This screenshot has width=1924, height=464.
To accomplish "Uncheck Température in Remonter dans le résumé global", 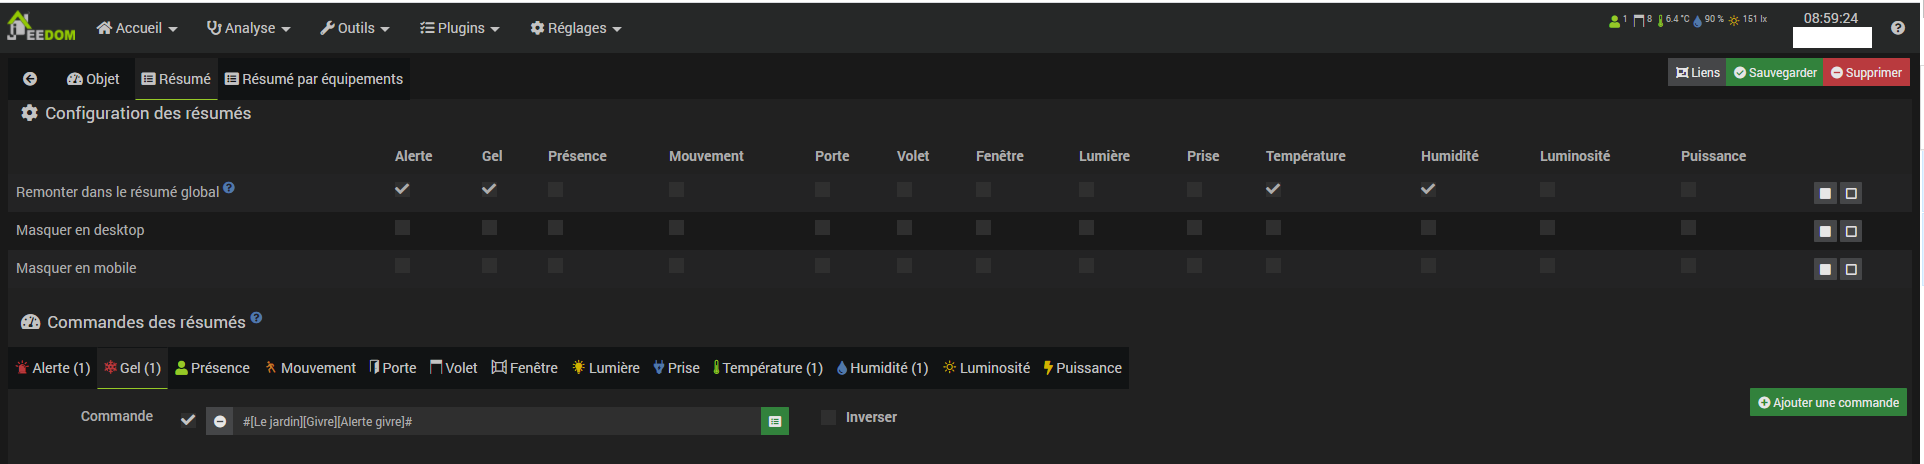I will [1273, 189].
